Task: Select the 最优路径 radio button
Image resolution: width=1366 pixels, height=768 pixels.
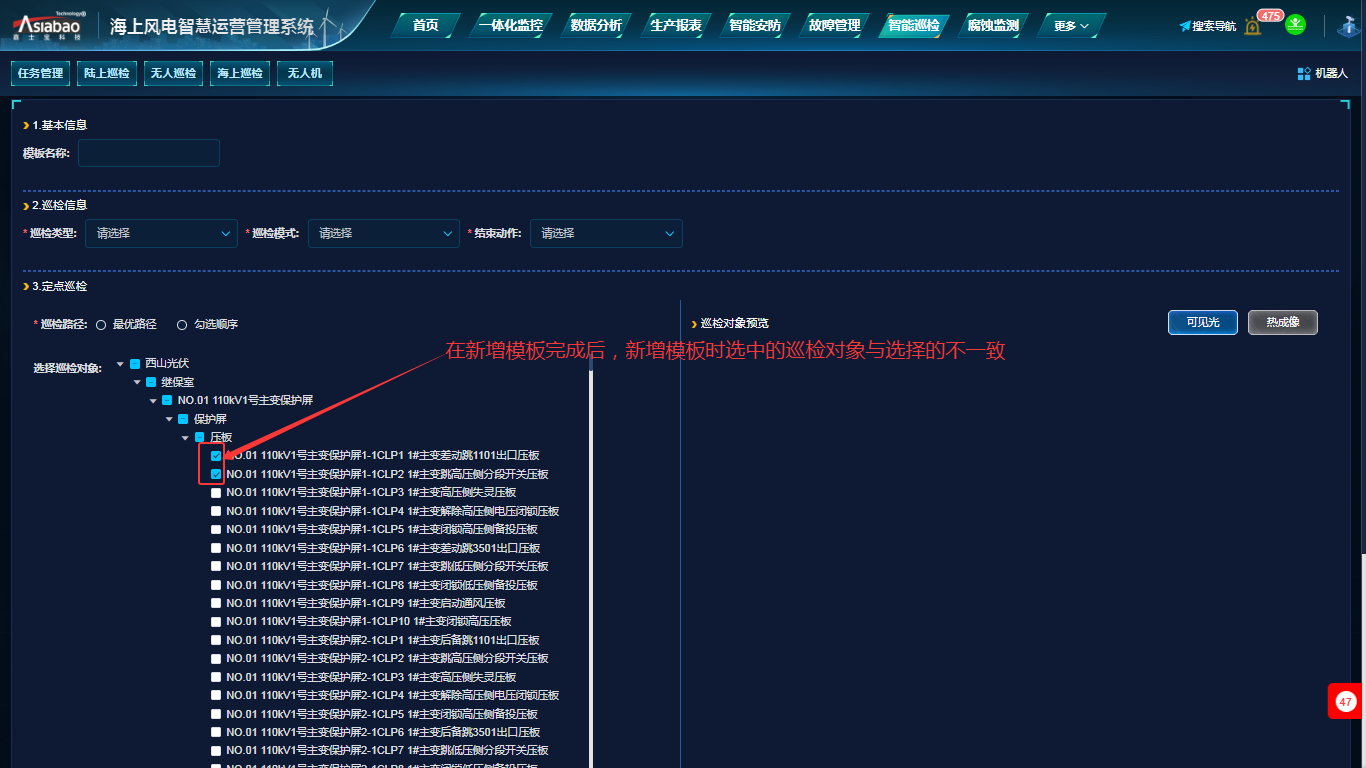Action: click(x=101, y=325)
